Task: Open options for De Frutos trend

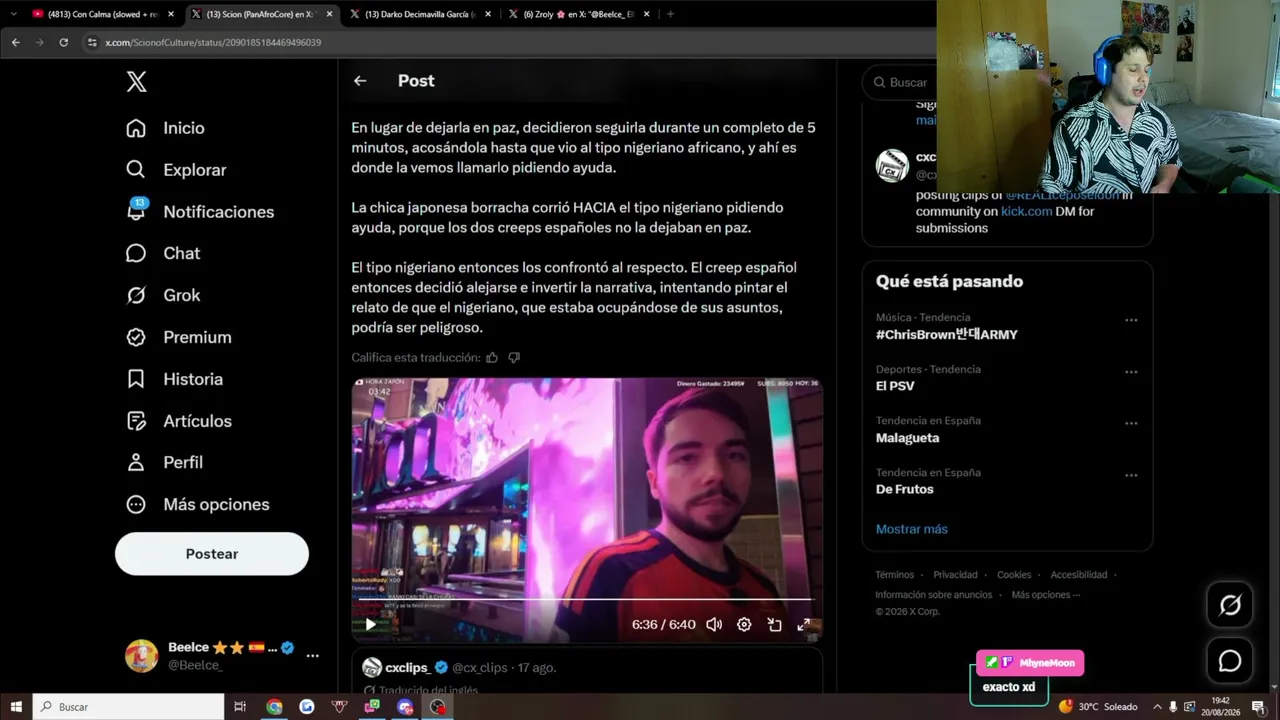Action: click(1131, 475)
